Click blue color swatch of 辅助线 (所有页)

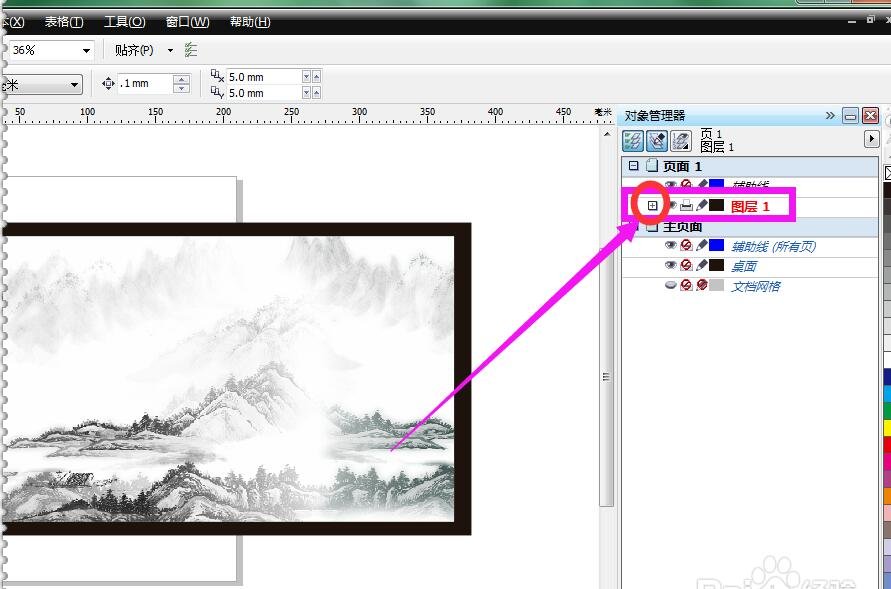pos(717,246)
